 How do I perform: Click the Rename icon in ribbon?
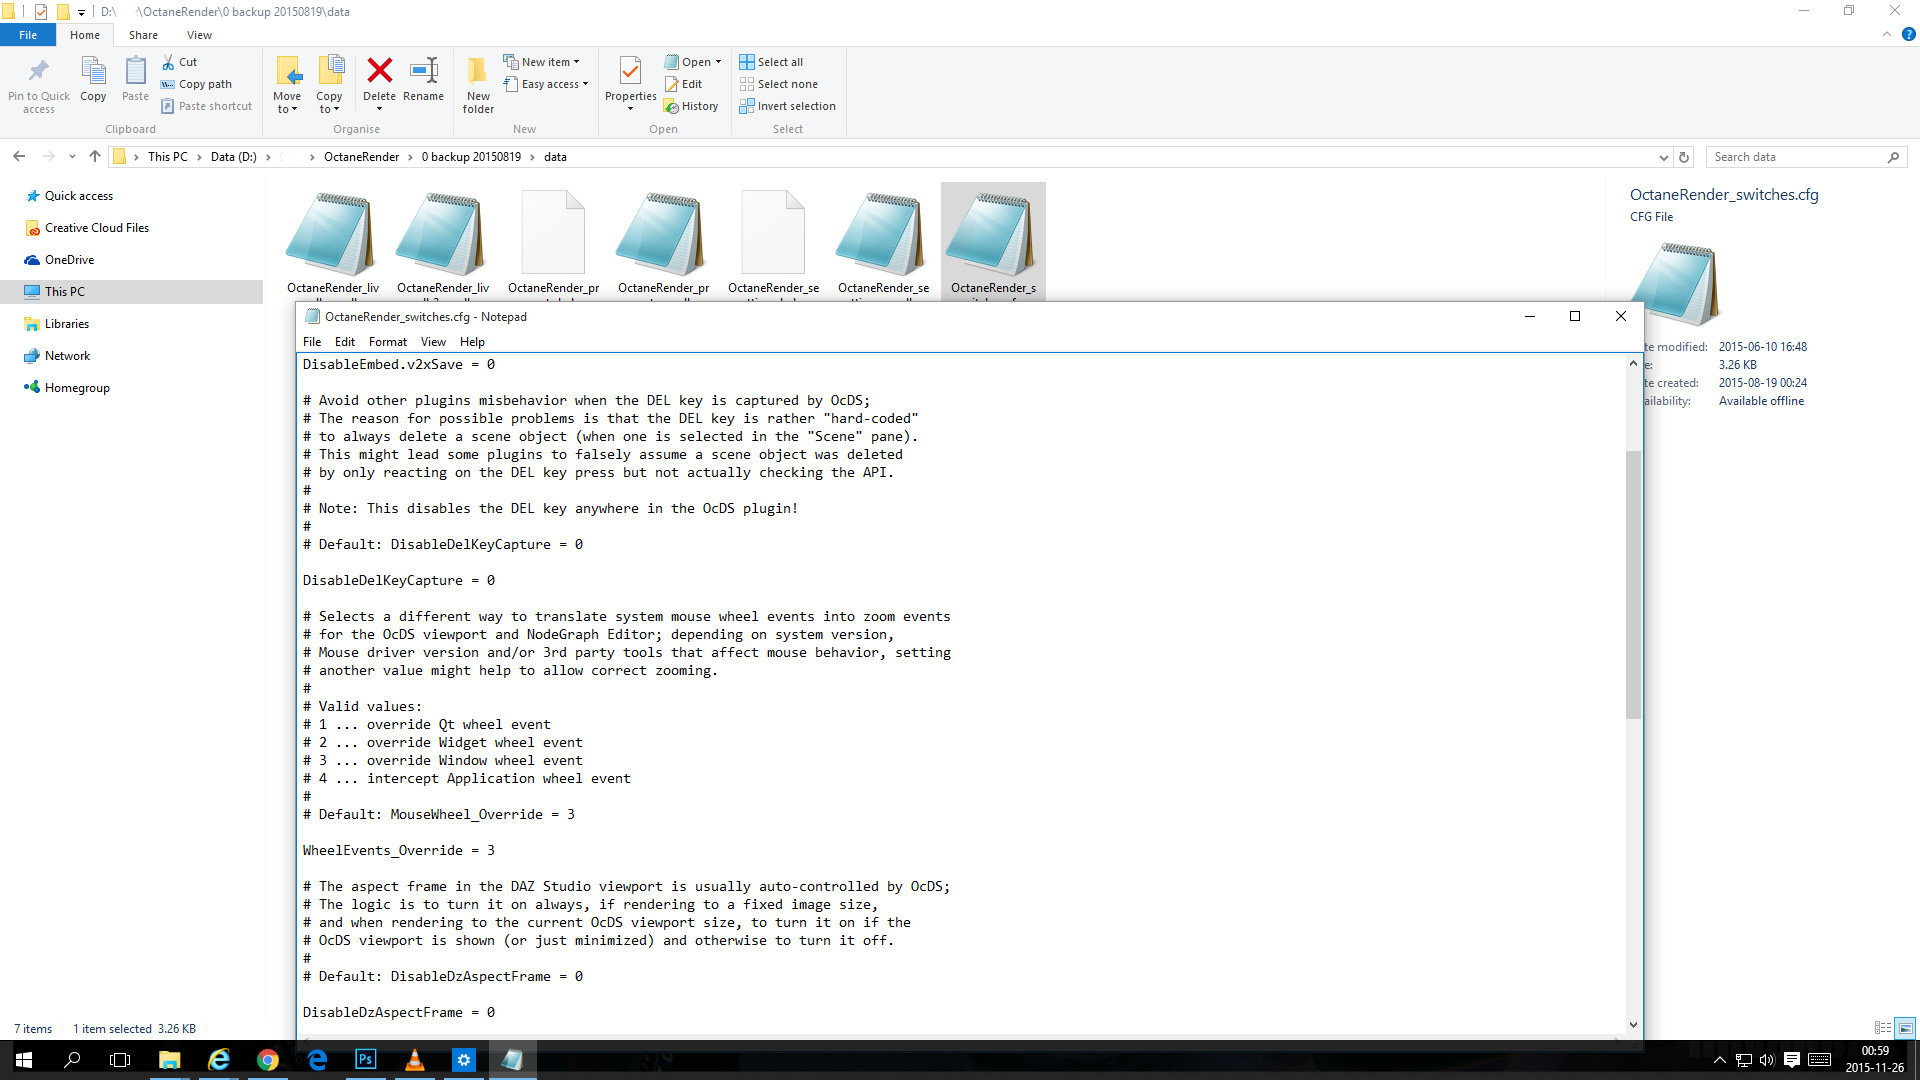click(423, 72)
